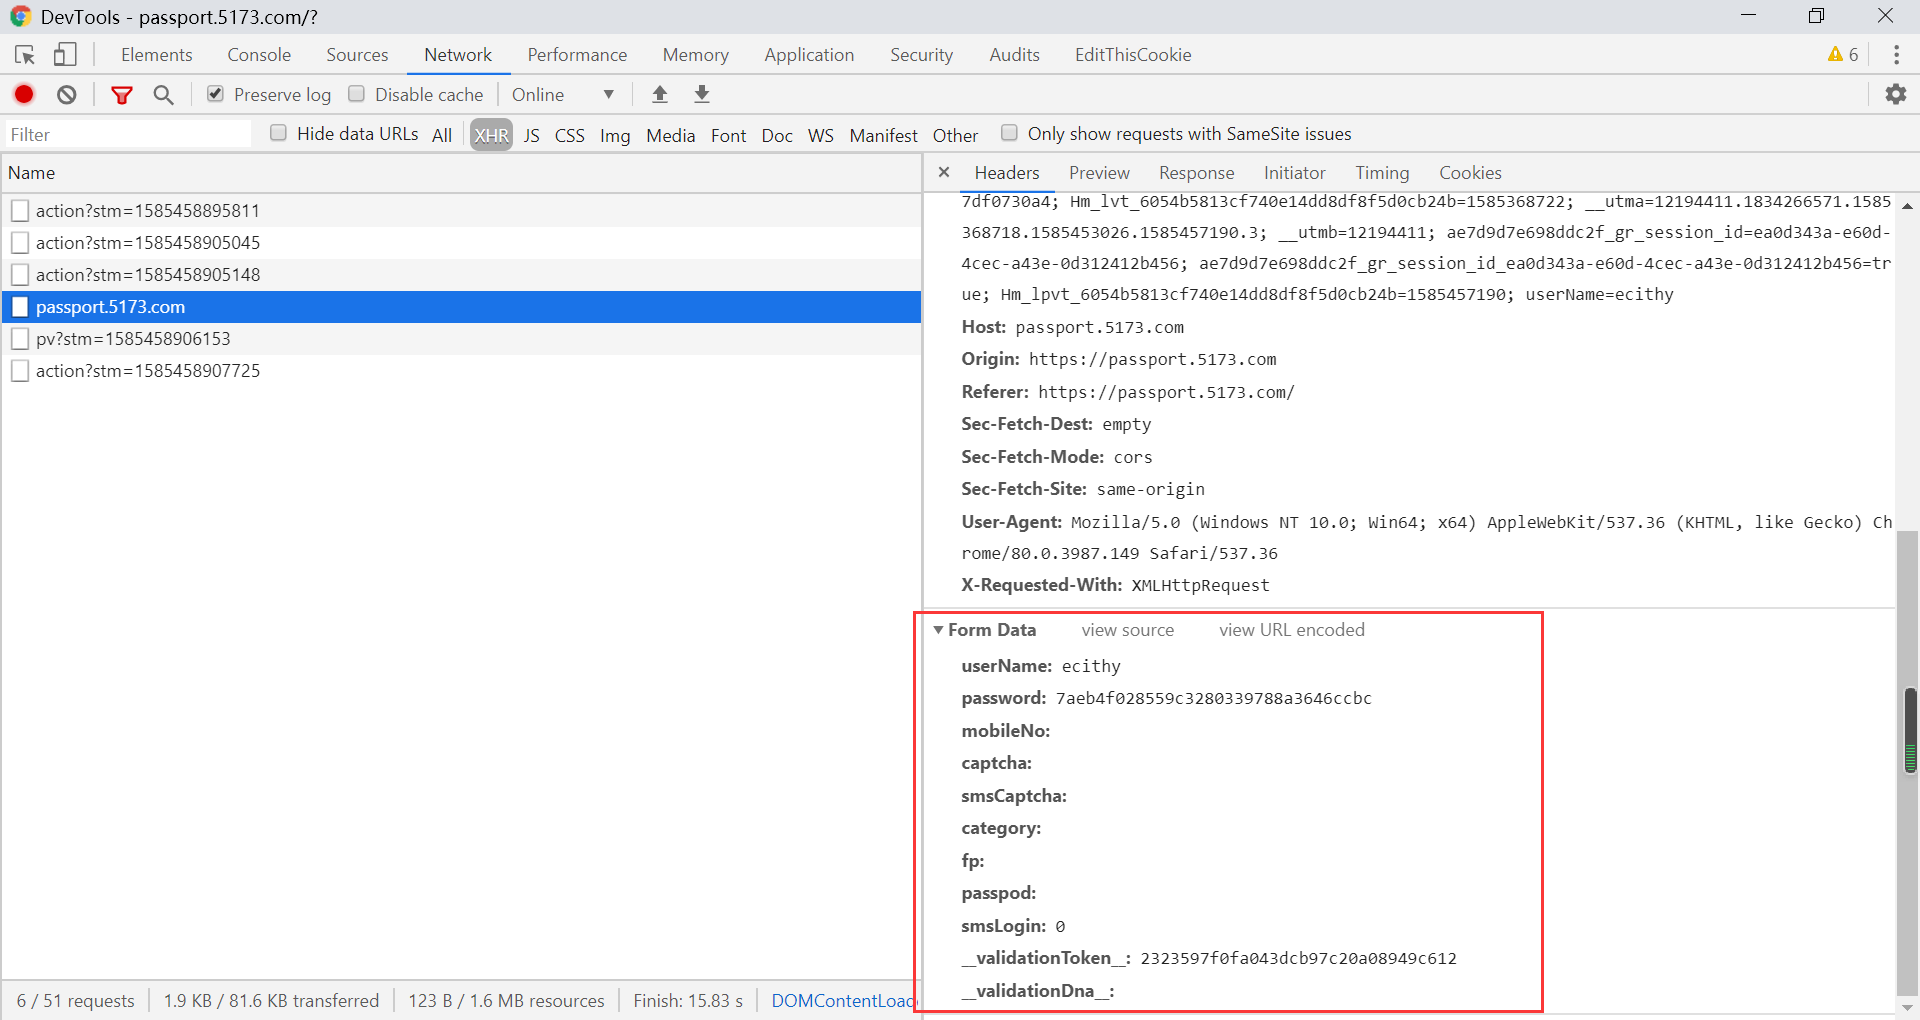Select request pv?stm=1585458906153
Image resolution: width=1920 pixels, height=1020 pixels.
click(461, 338)
